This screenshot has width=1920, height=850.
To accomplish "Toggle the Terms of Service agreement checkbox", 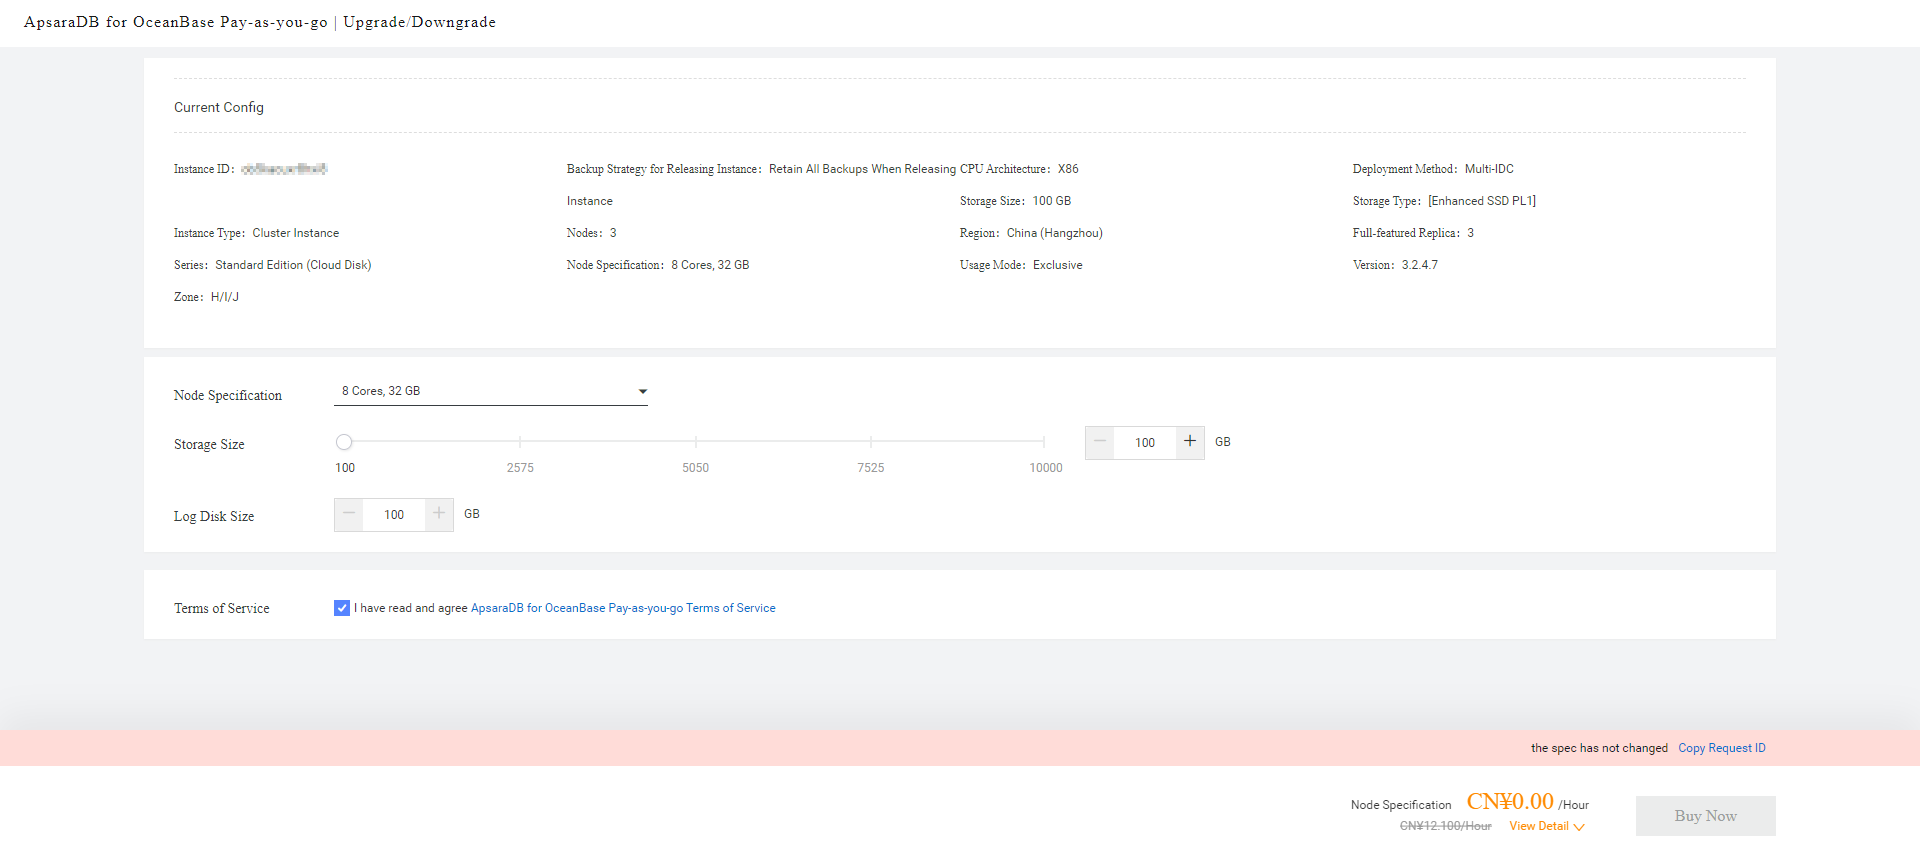I will coord(342,608).
